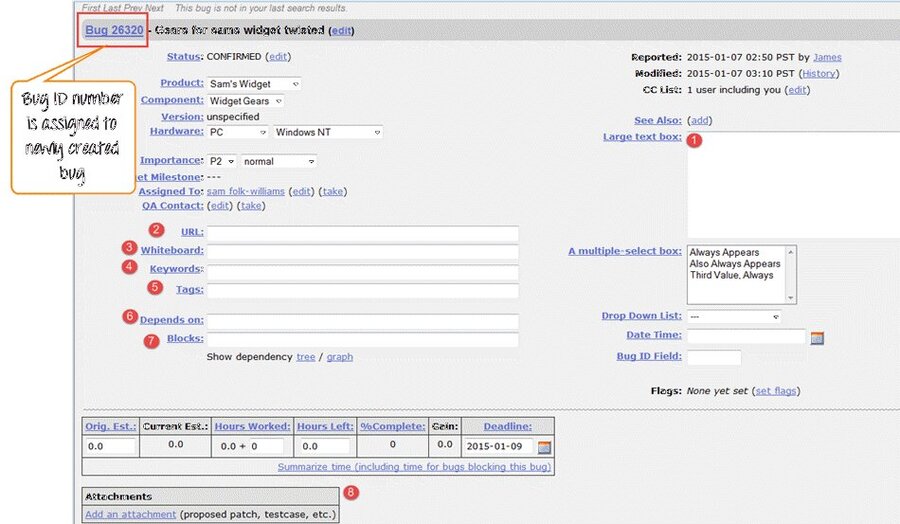Open the Product dropdown showing Sam's Widget
Screen dimensions: 900x524
point(254,84)
